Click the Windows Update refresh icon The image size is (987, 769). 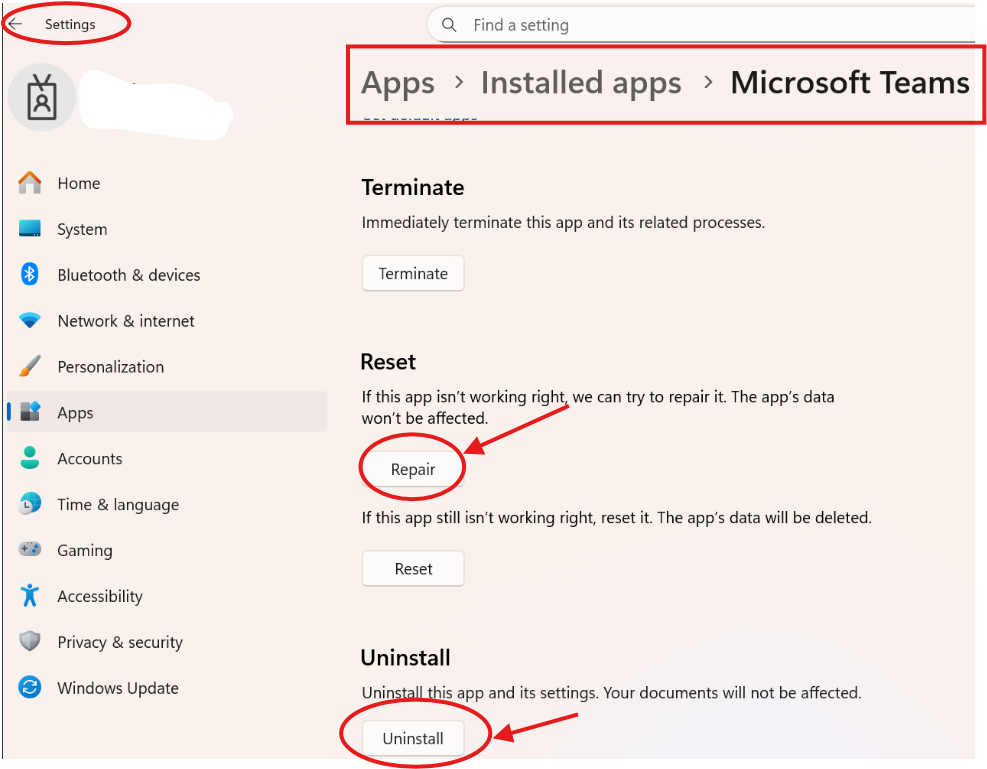[x=30, y=687]
